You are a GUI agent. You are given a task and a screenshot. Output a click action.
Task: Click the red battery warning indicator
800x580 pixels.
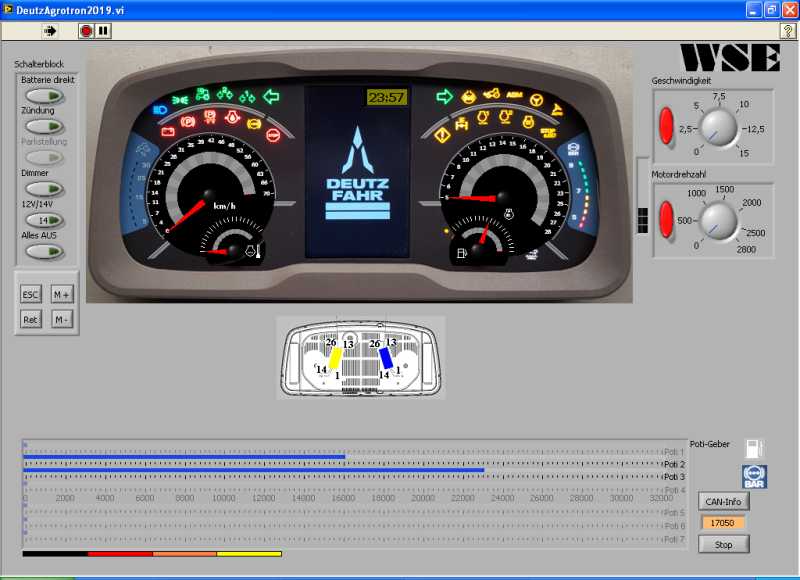pyautogui.click(x=168, y=132)
